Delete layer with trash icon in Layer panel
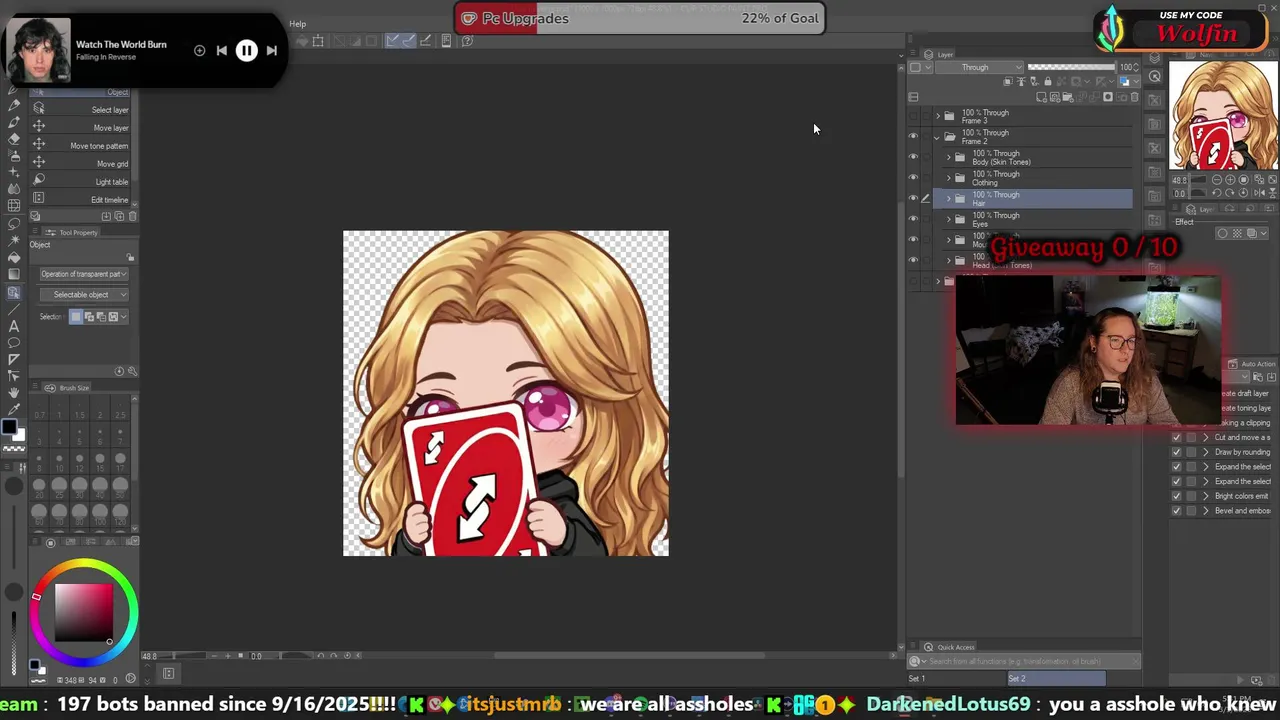 coord(1135,97)
